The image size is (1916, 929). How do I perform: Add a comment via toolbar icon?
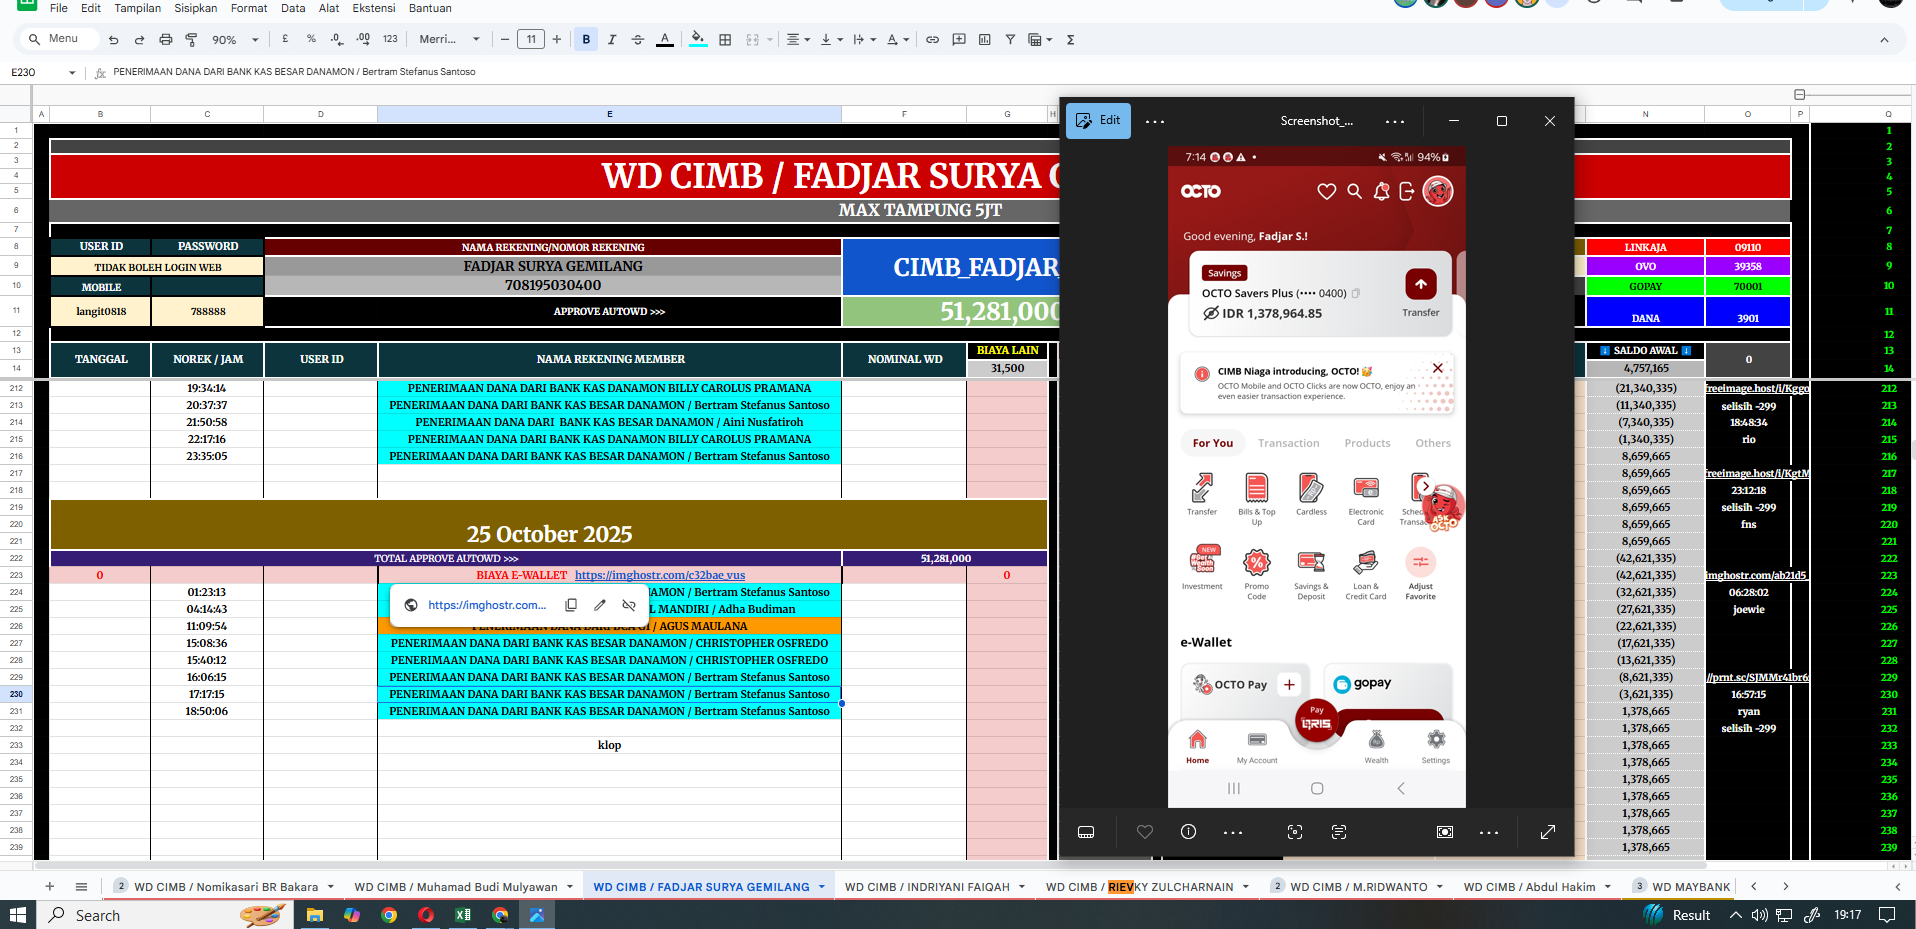[x=959, y=39]
